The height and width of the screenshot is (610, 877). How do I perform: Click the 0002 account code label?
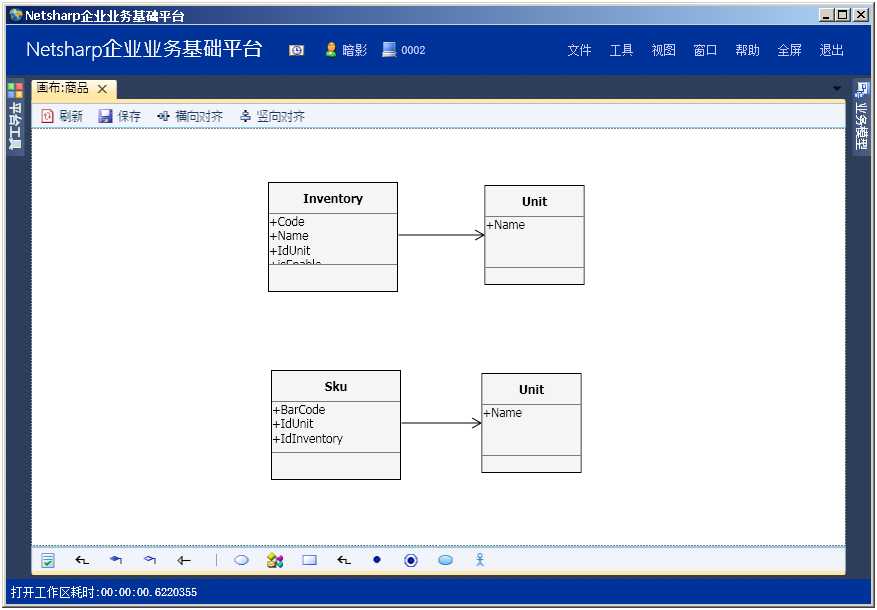coord(413,50)
